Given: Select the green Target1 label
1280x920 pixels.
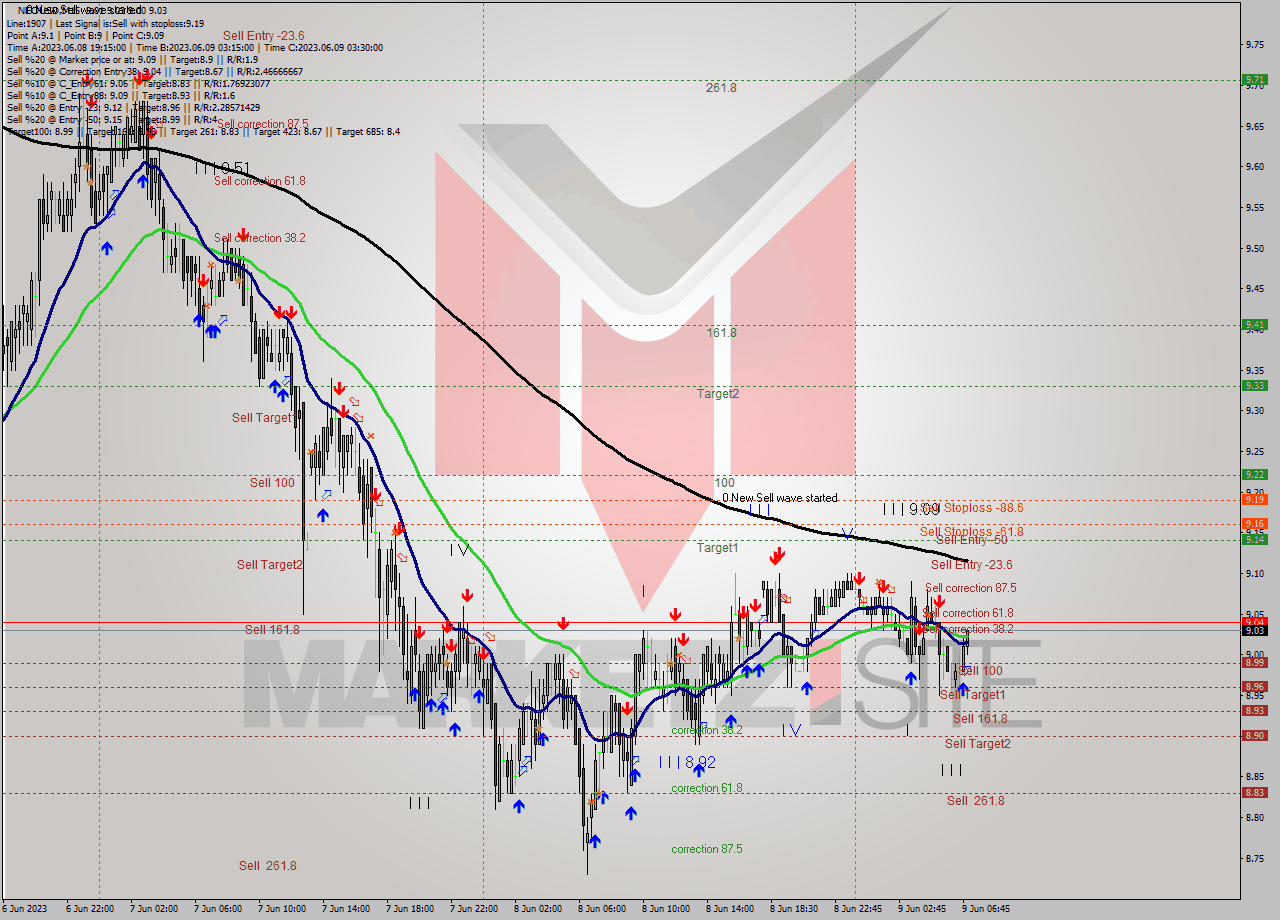Looking at the screenshot, I should (718, 548).
